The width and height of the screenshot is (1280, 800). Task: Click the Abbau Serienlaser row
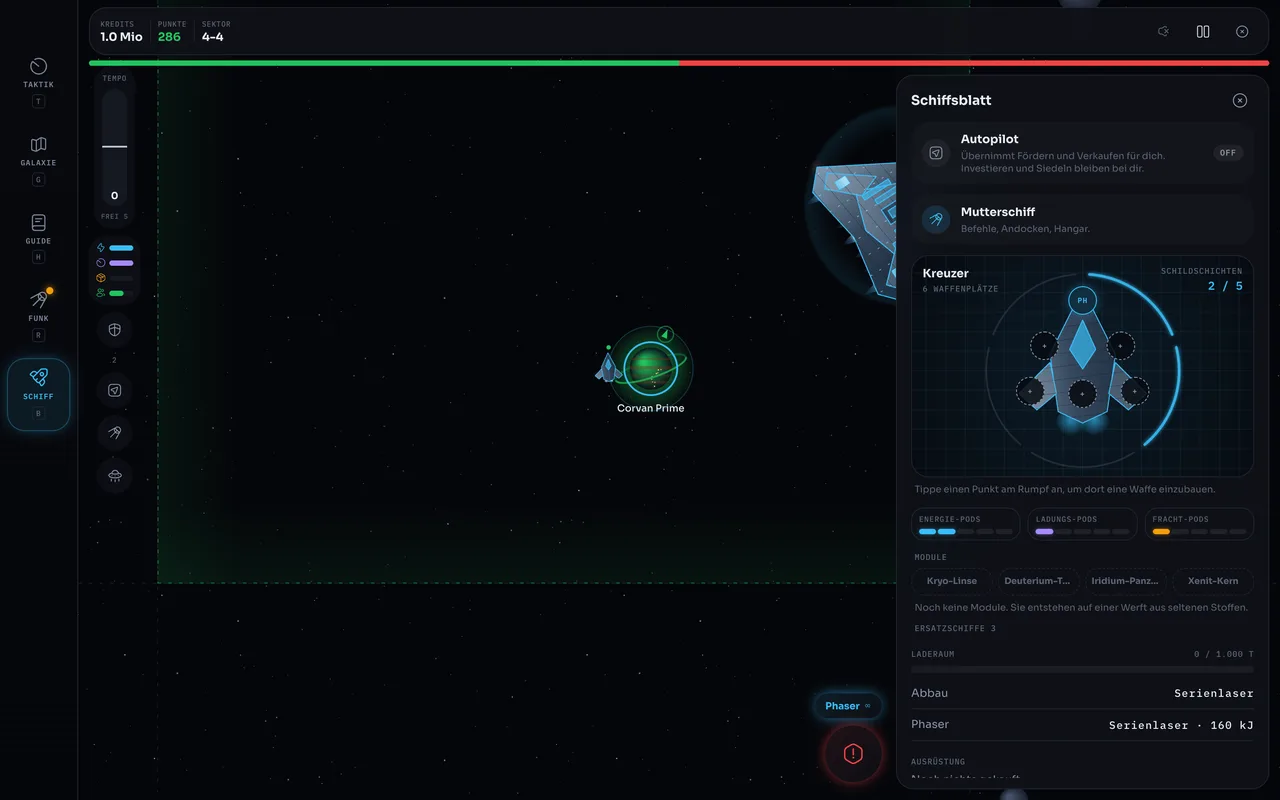(1082, 693)
